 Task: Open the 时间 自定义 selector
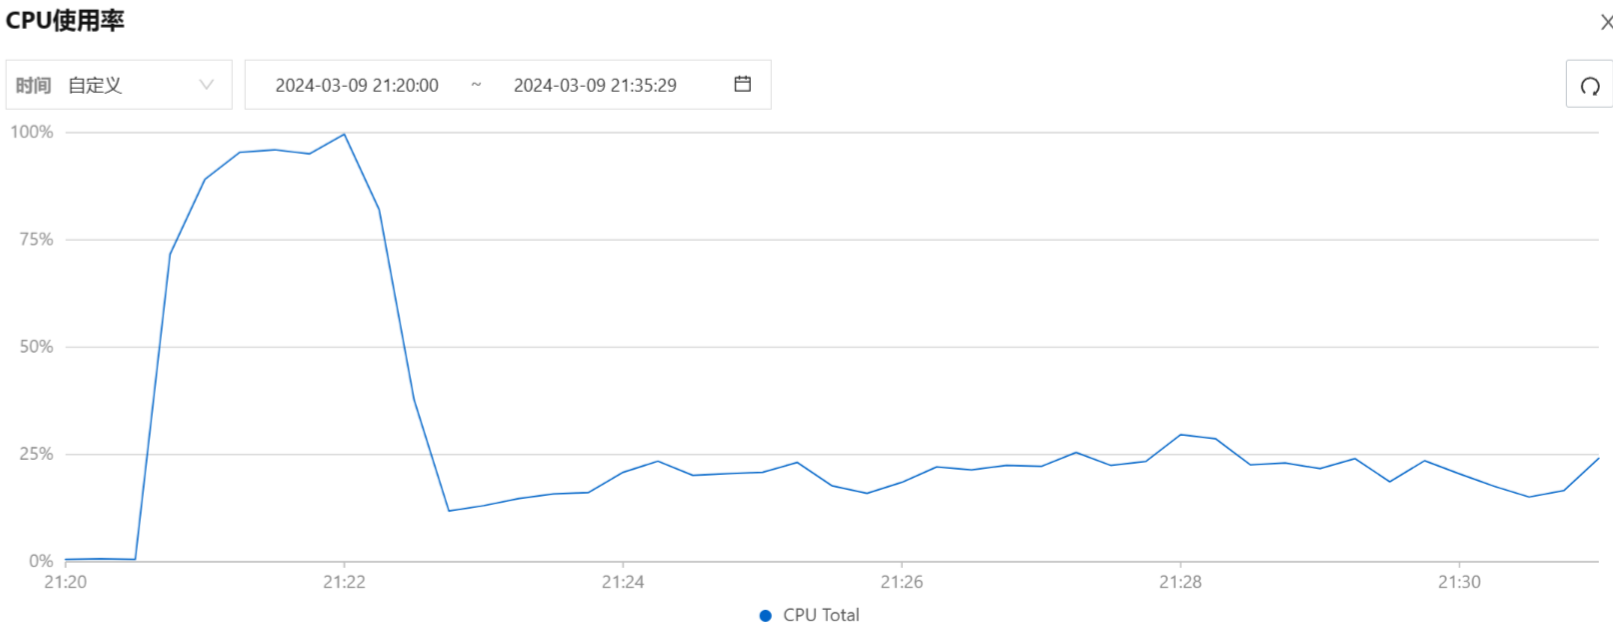[x=119, y=85]
